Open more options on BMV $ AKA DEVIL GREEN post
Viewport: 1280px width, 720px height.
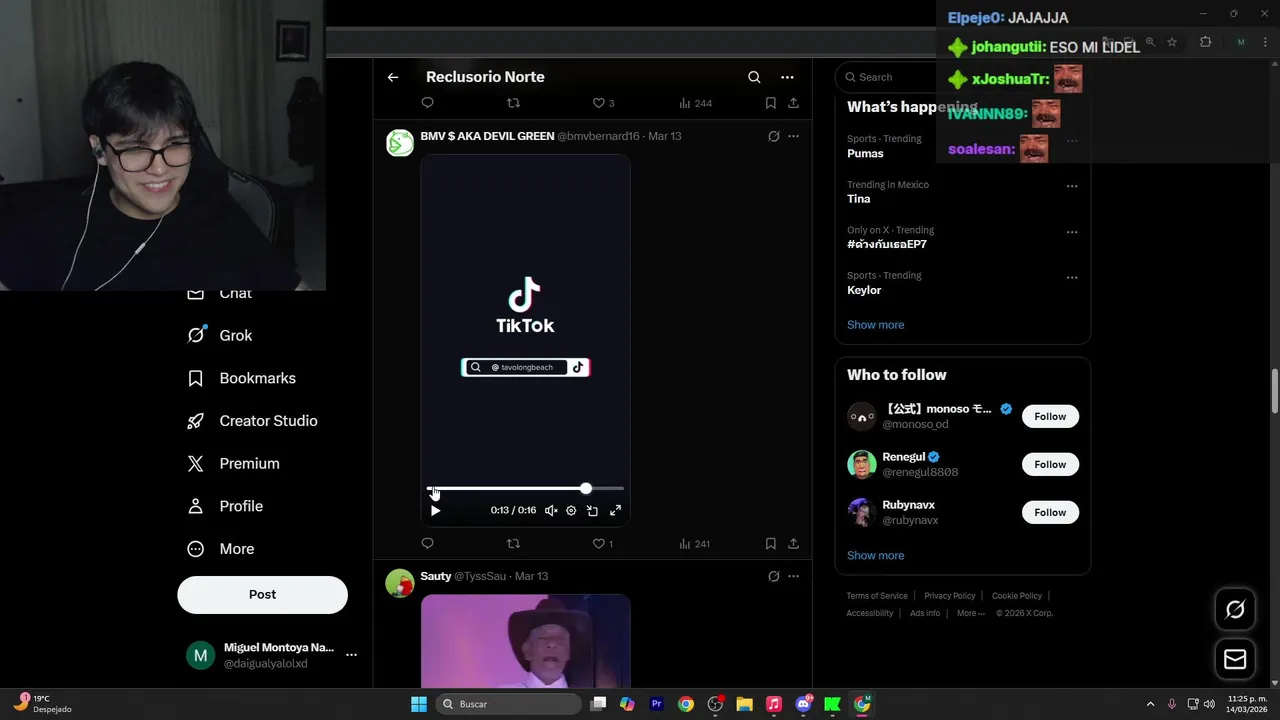793,136
